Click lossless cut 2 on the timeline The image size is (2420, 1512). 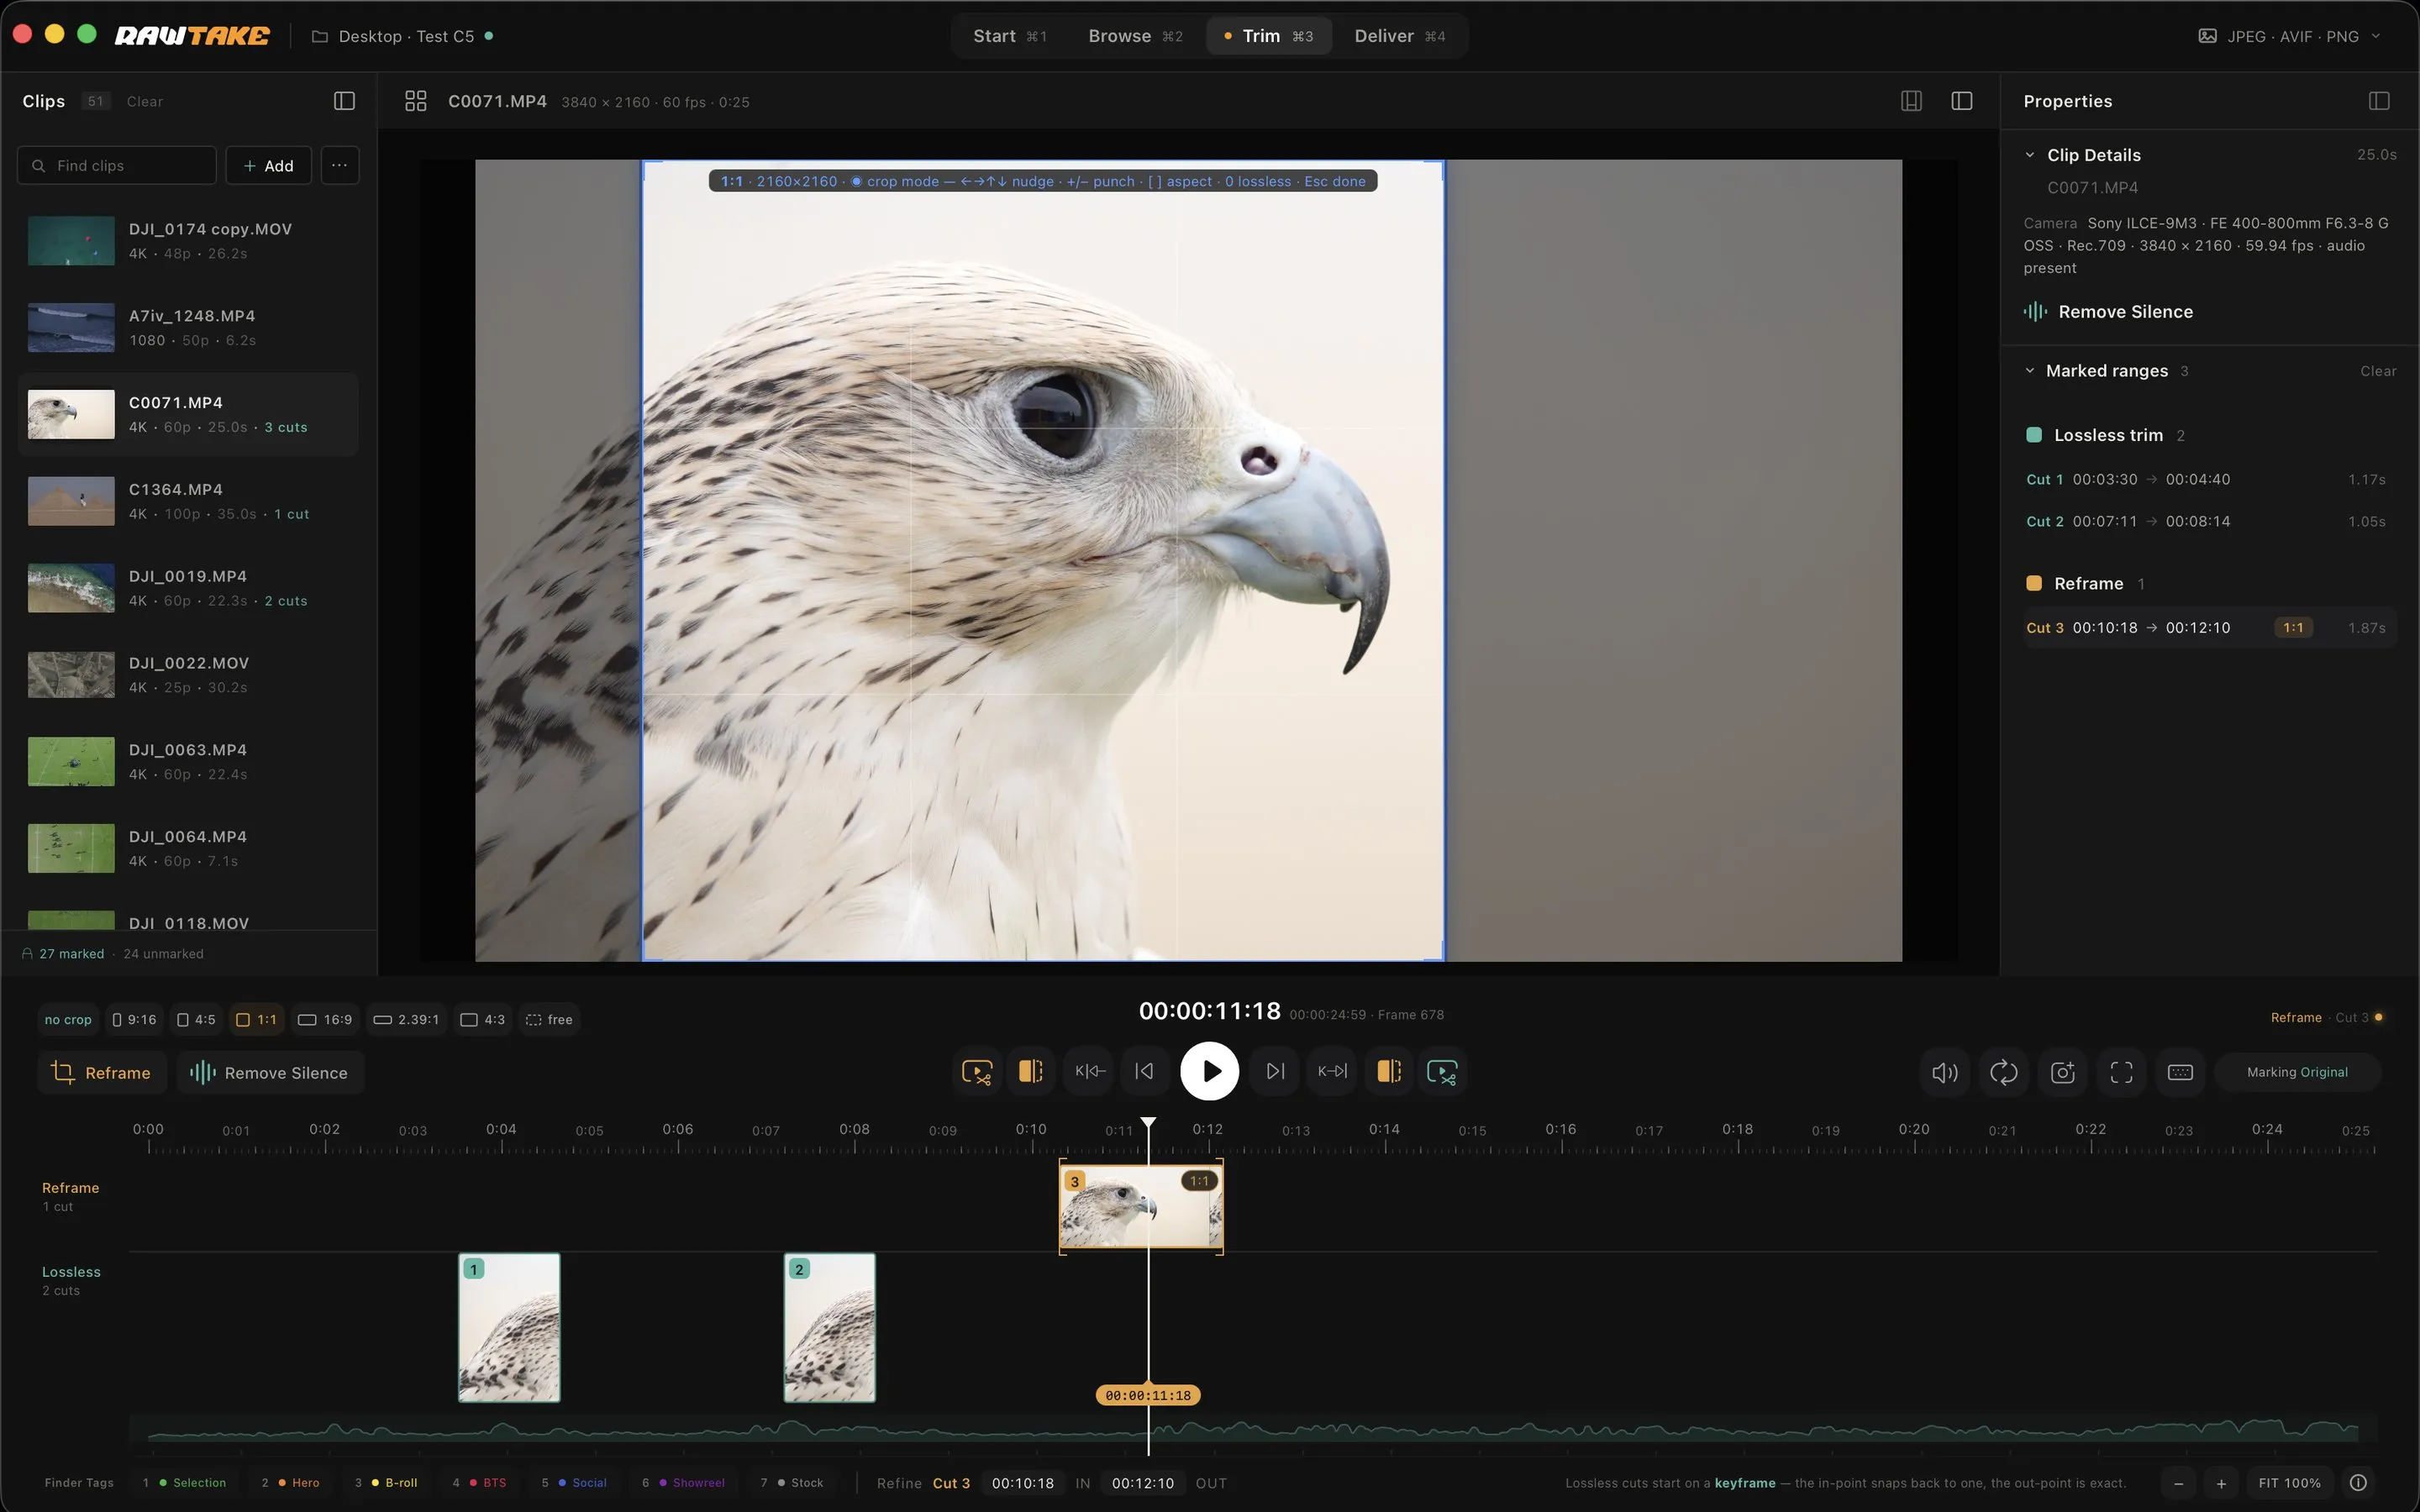tap(829, 1328)
